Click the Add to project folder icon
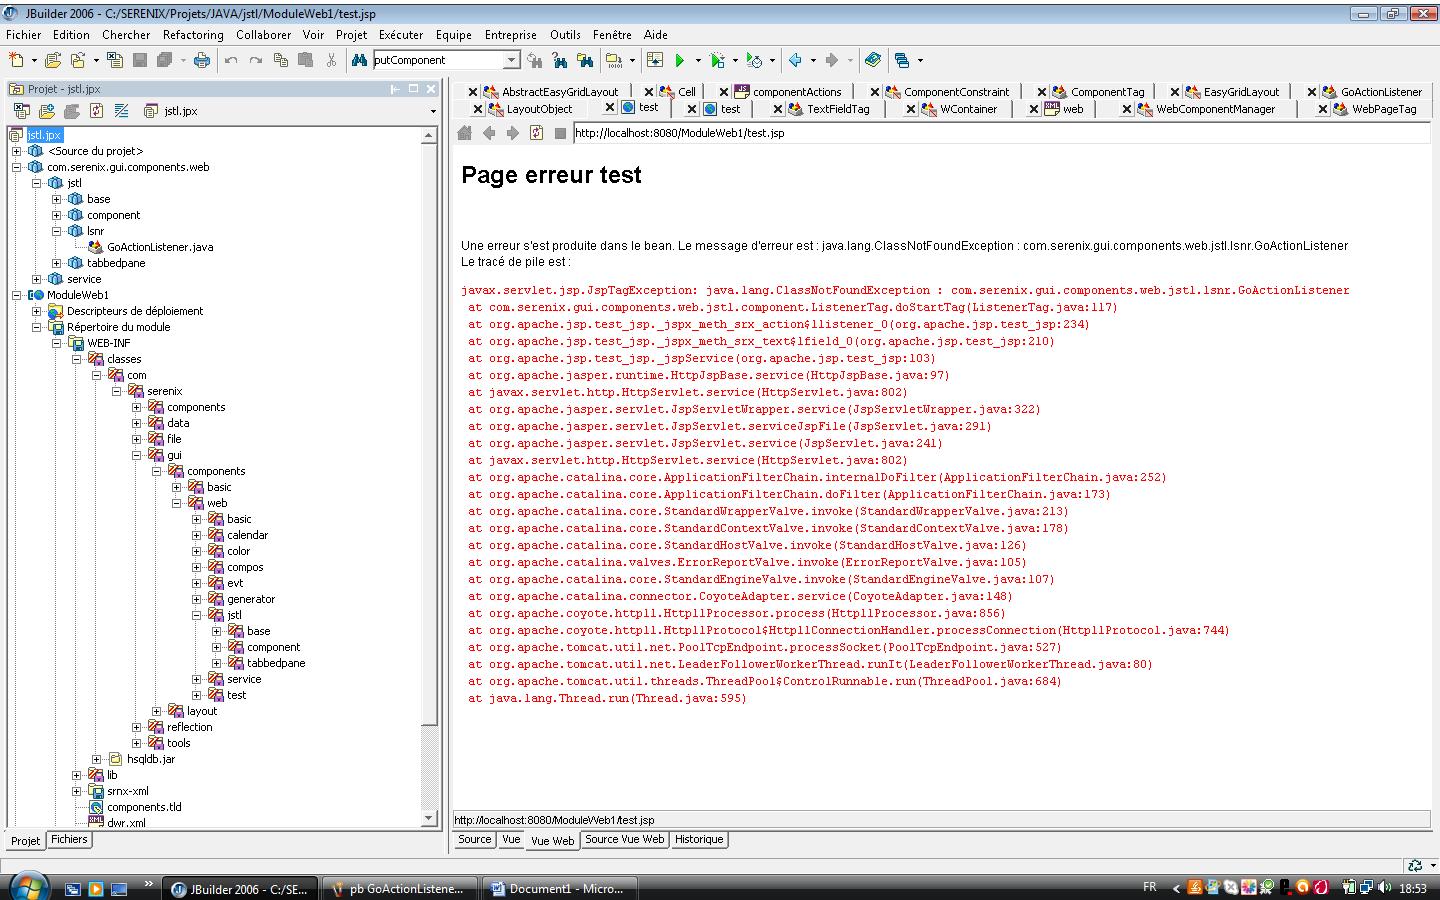 click(47, 111)
